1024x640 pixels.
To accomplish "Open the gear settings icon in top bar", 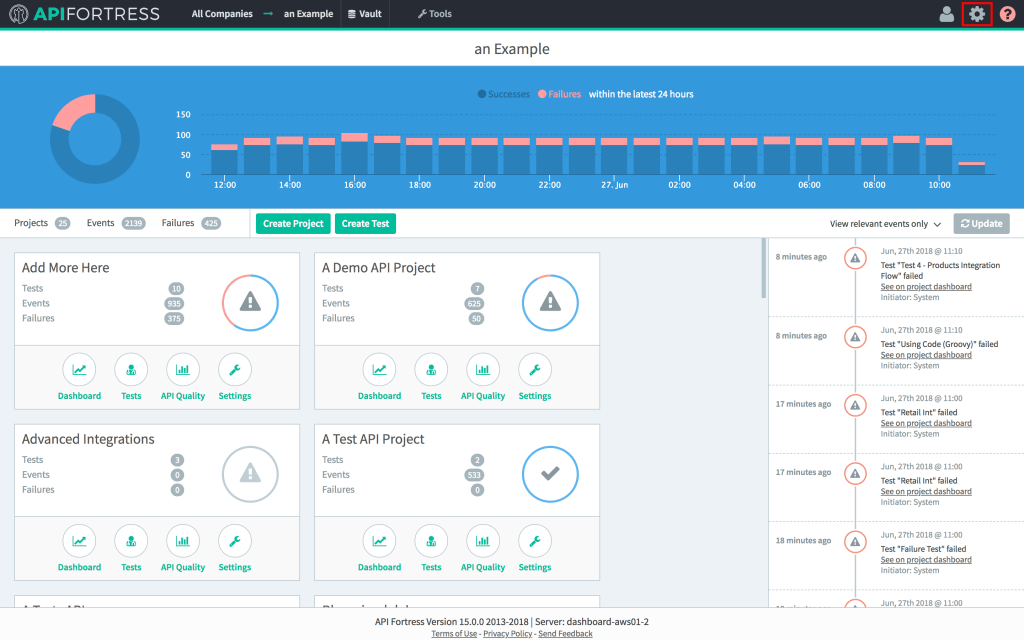I will 977,14.
